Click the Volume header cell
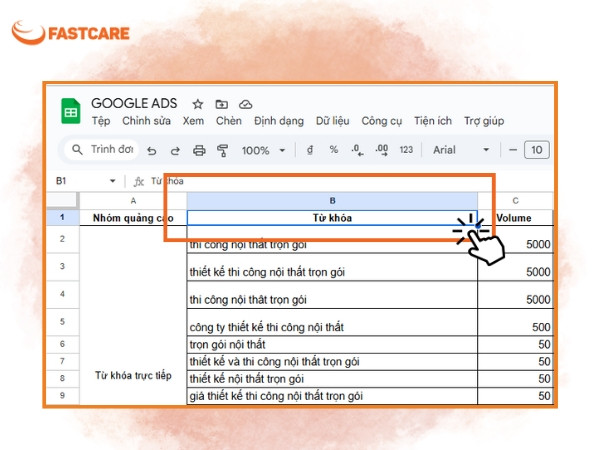Viewport: 600px width, 450px height. pyautogui.click(x=515, y=218)
